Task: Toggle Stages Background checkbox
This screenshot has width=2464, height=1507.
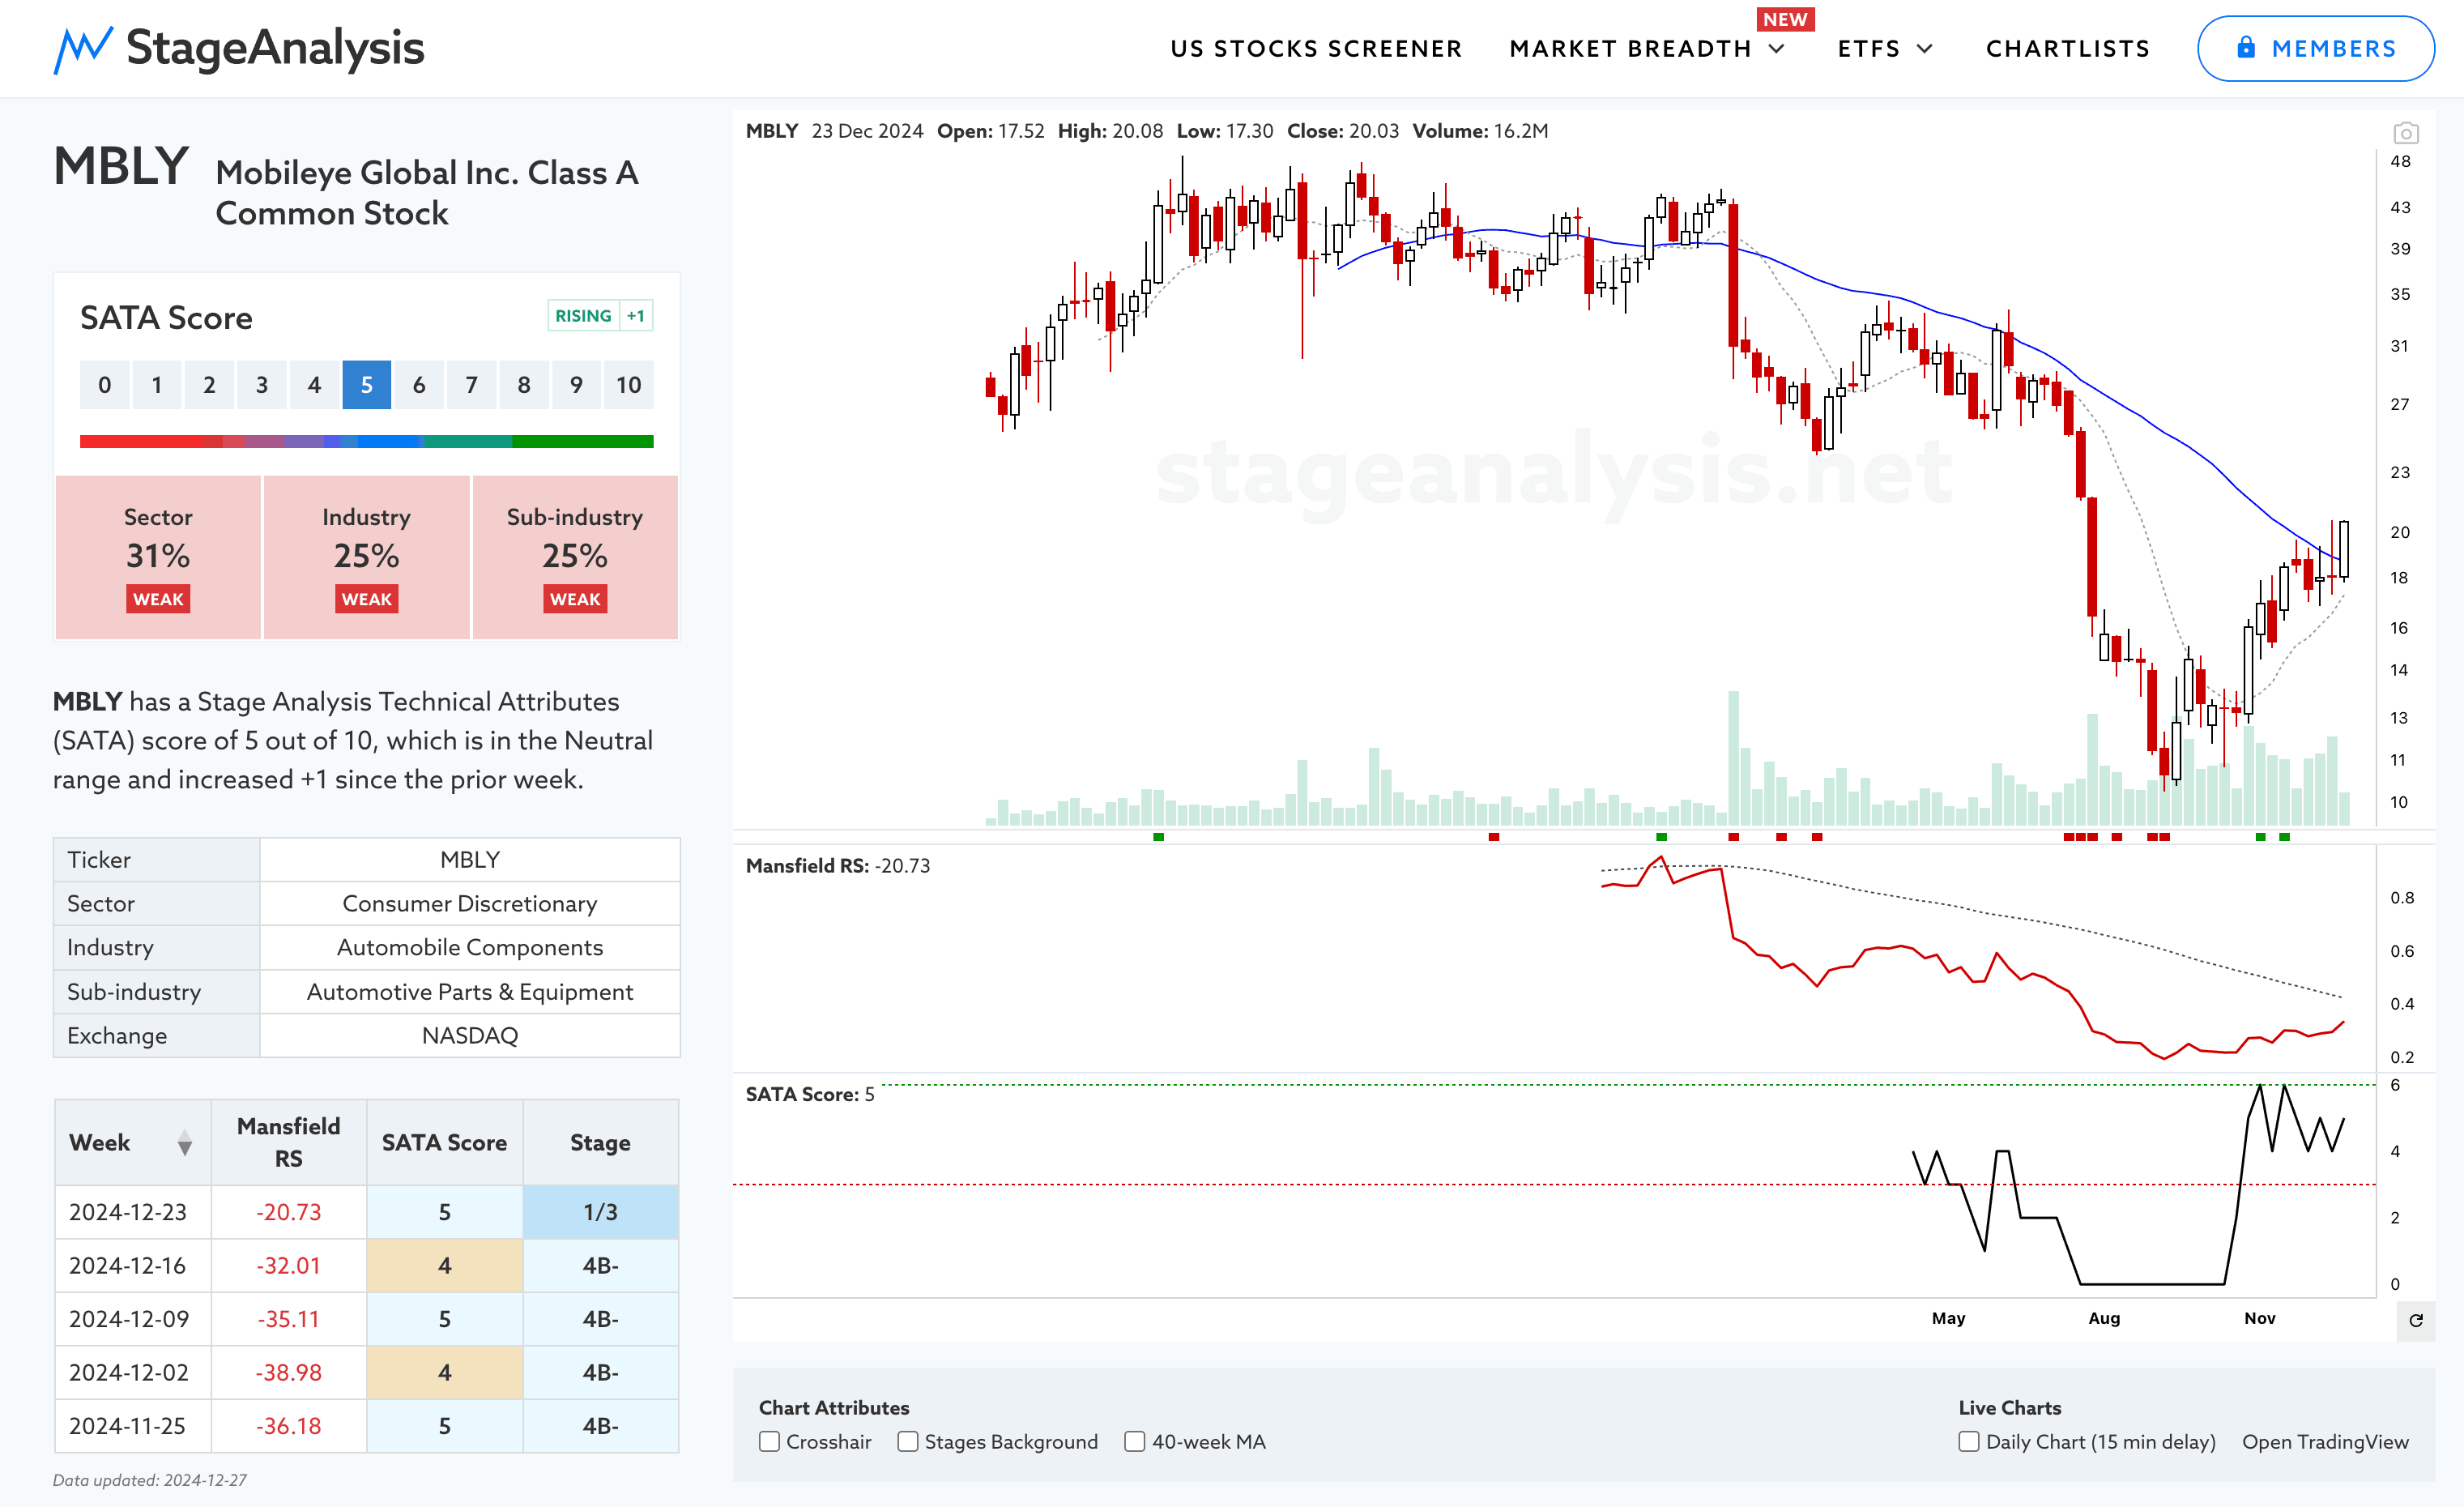Action: (907, 1441)
